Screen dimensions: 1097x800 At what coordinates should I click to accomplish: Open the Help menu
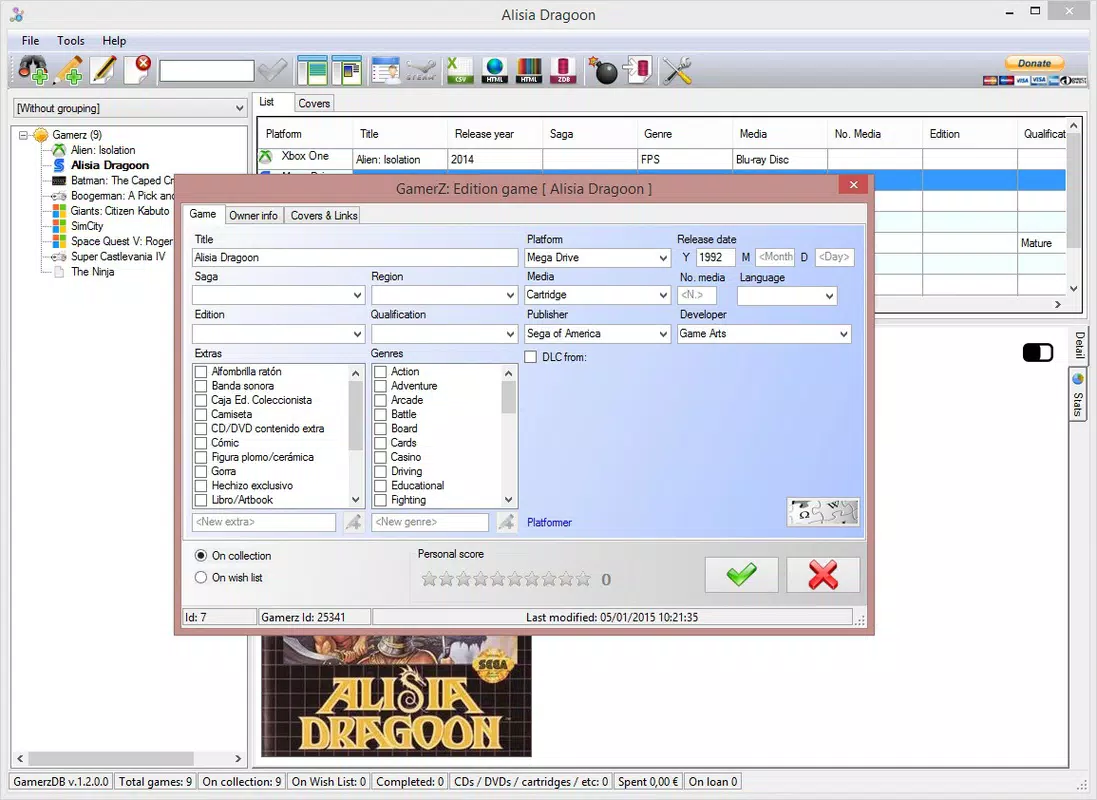coord(114,41)
